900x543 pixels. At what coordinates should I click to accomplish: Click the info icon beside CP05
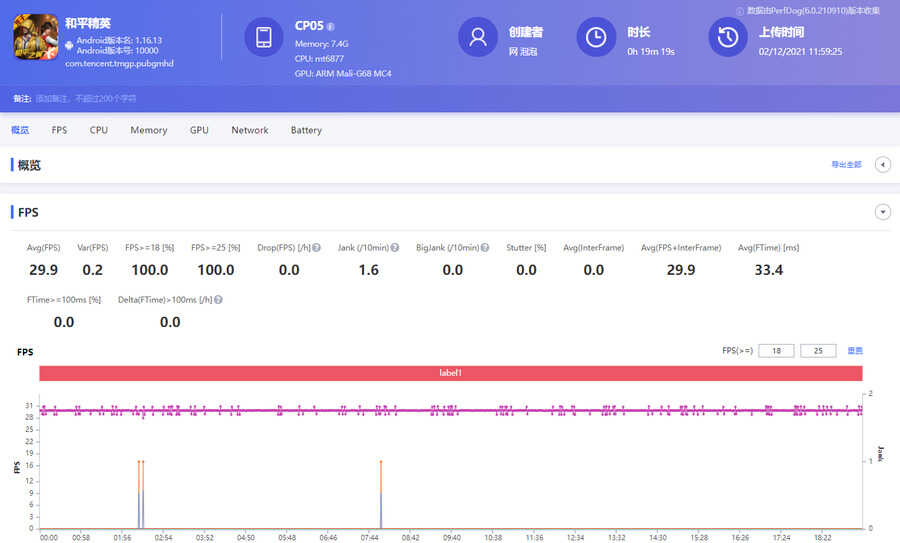[331, 26]
